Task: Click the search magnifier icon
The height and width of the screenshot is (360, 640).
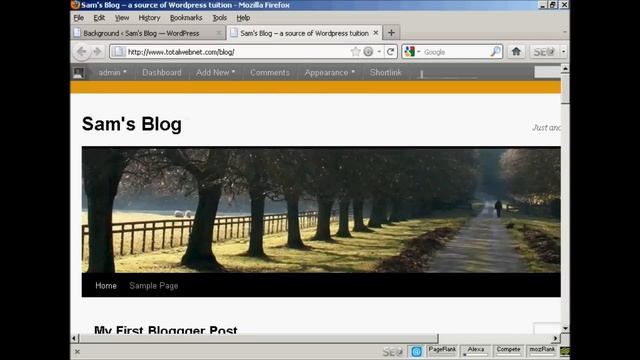Action: (x=496, y=51)
